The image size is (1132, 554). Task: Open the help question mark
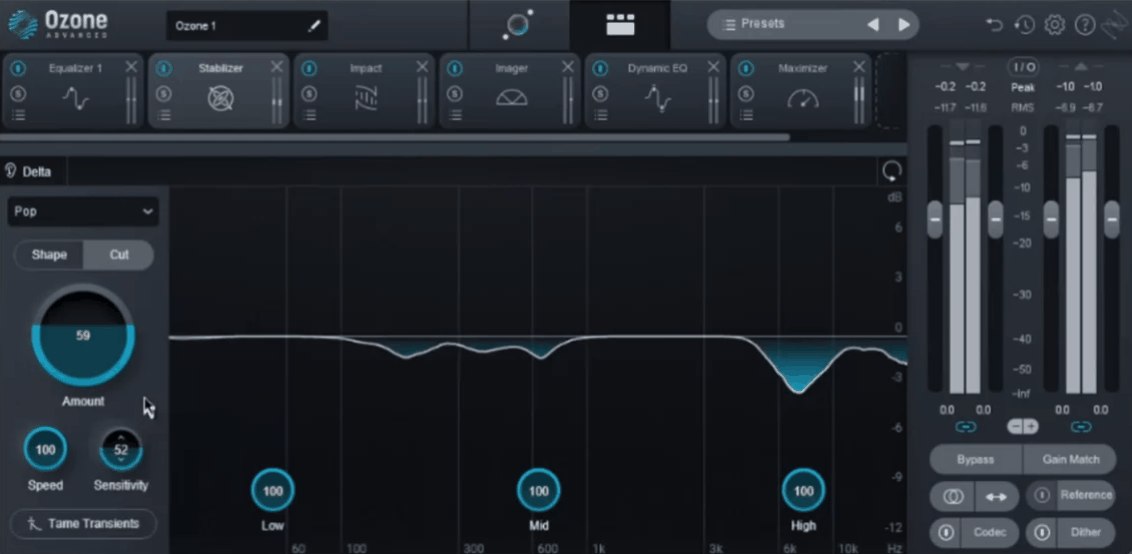pyautogui.click(x=1085, y=25)
